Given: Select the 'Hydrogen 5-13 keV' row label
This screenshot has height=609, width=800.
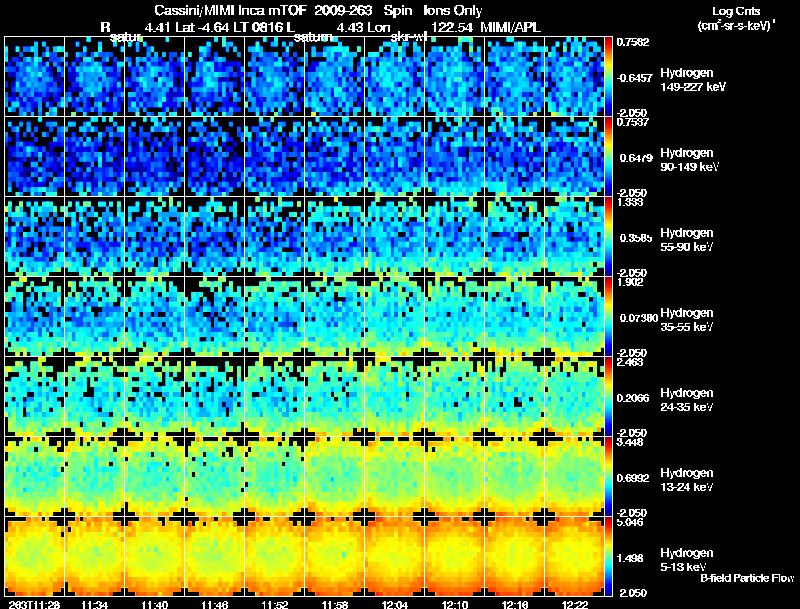Looking at the screenshot, I should click(687, 560).
